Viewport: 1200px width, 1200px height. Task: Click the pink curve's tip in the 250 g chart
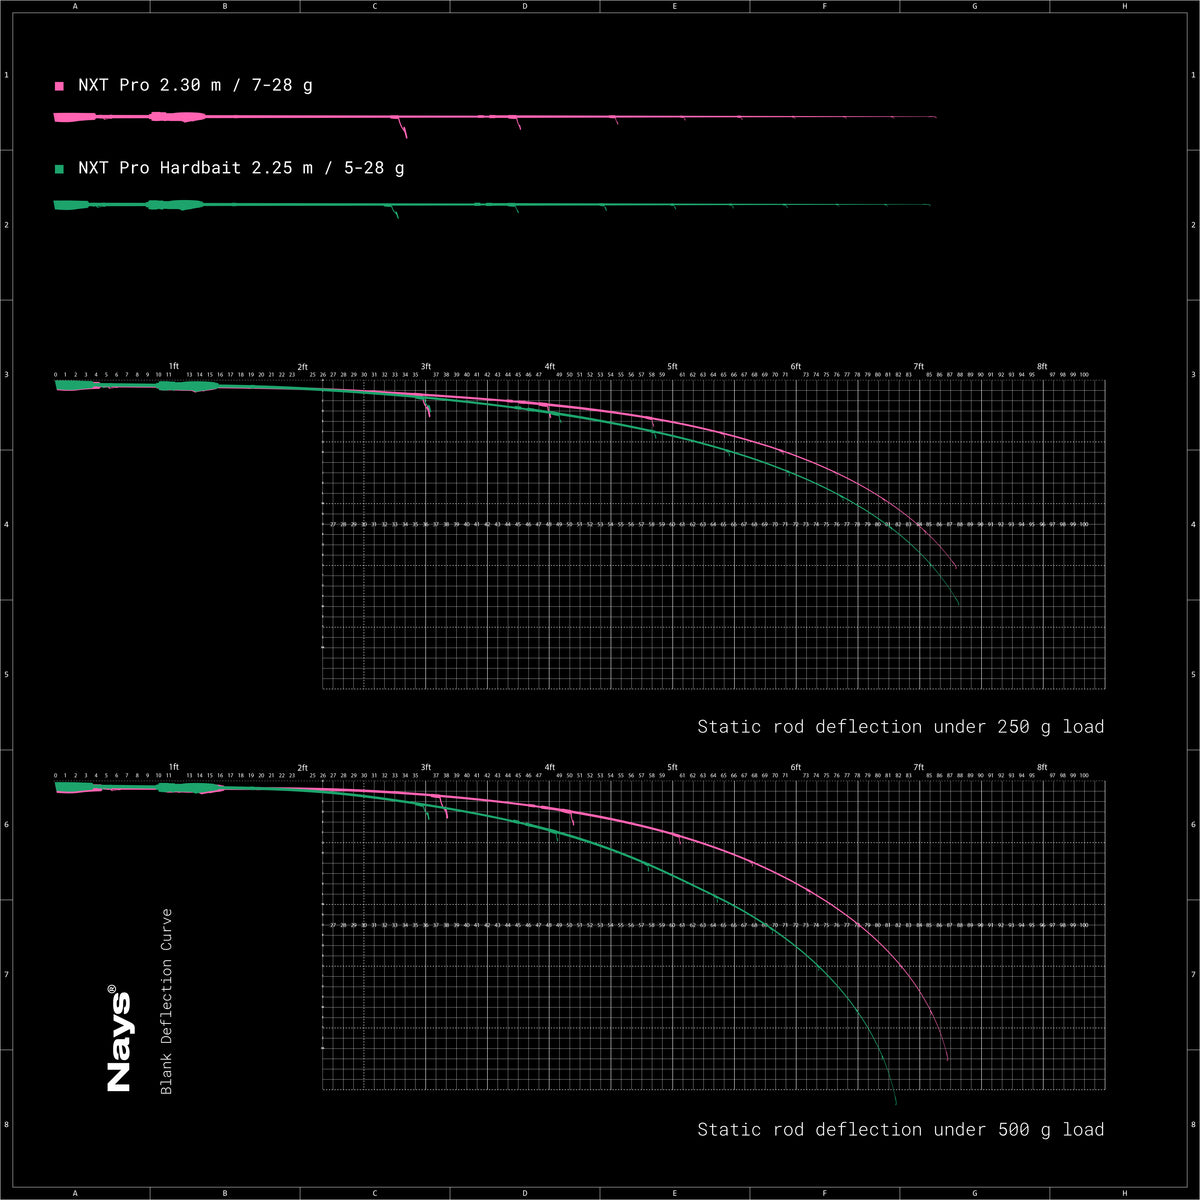pos(956,568)
